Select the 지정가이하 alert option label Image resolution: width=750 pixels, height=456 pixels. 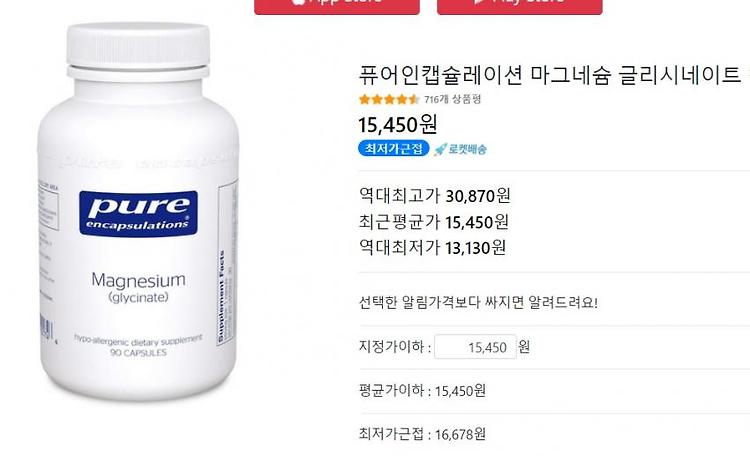point(395,346)
